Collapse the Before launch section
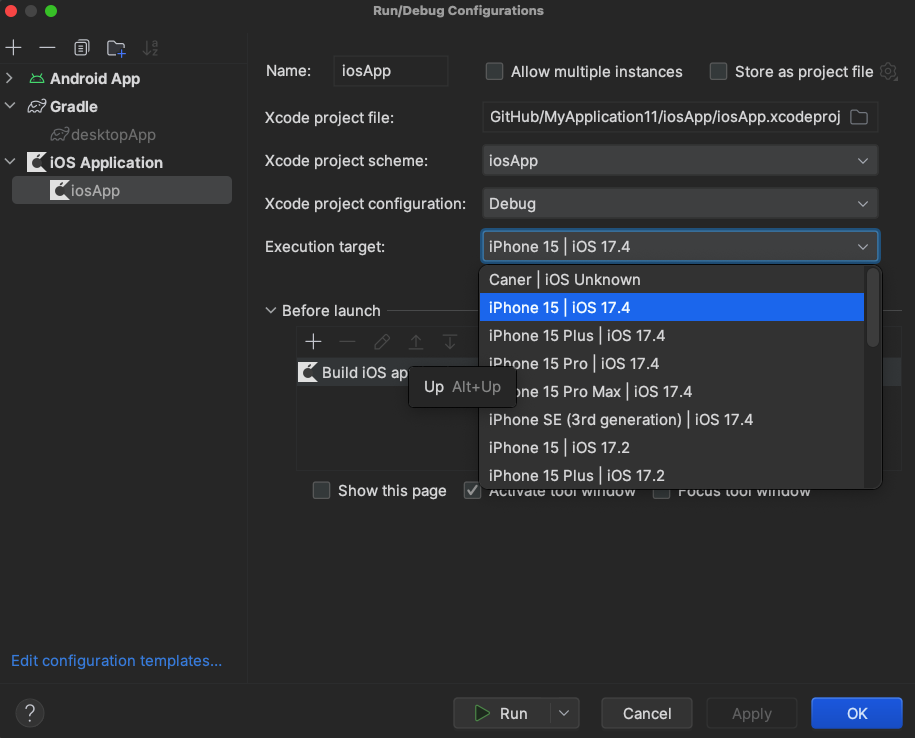915x738 pixels. coord(271,310)
